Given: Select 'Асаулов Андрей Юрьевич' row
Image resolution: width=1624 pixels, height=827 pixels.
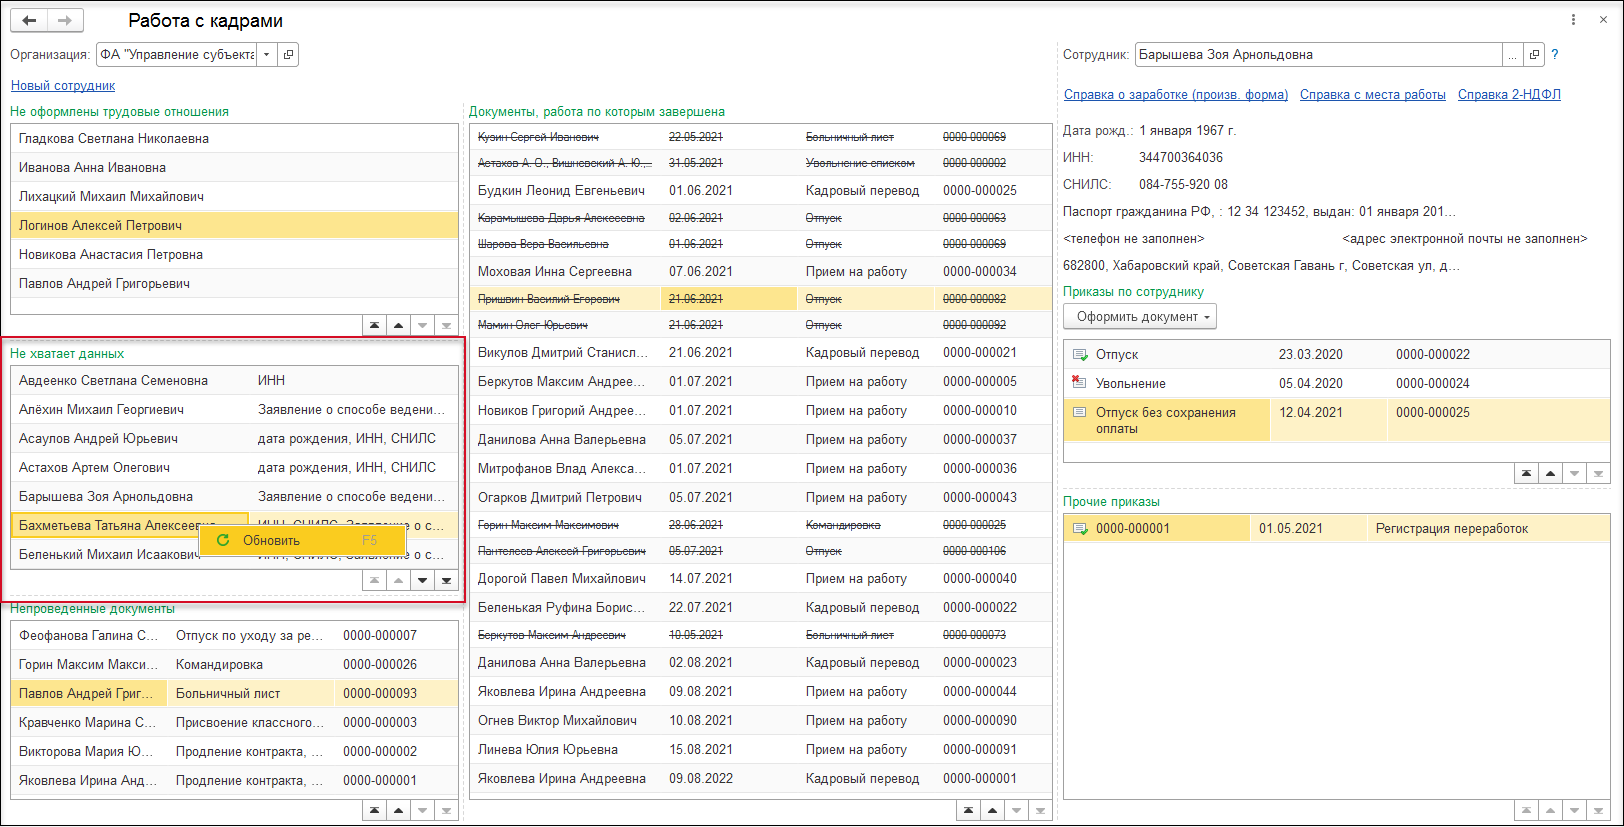Looking at the screenshot, I should 234,439.
